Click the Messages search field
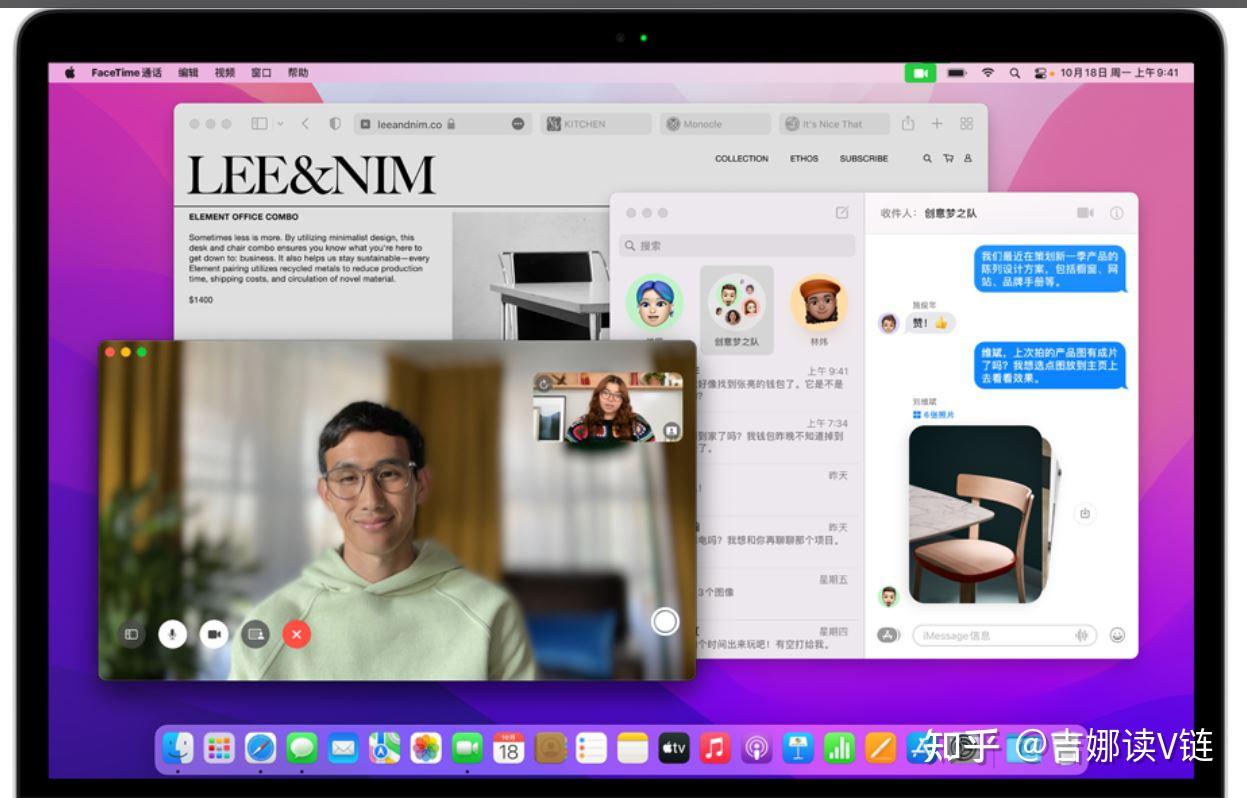1247x798 pixels. tap(737, 245)
